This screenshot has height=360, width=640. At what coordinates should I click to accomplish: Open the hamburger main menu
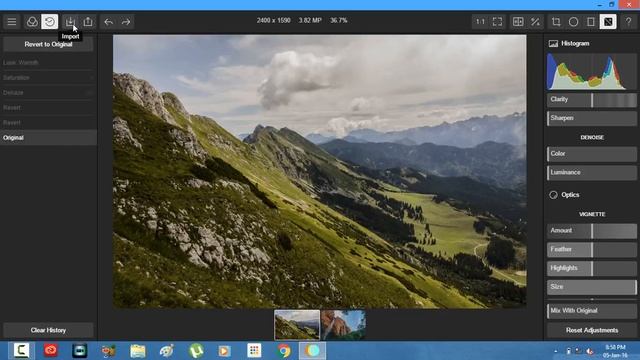pyautogui.click(x=12, y=22)
